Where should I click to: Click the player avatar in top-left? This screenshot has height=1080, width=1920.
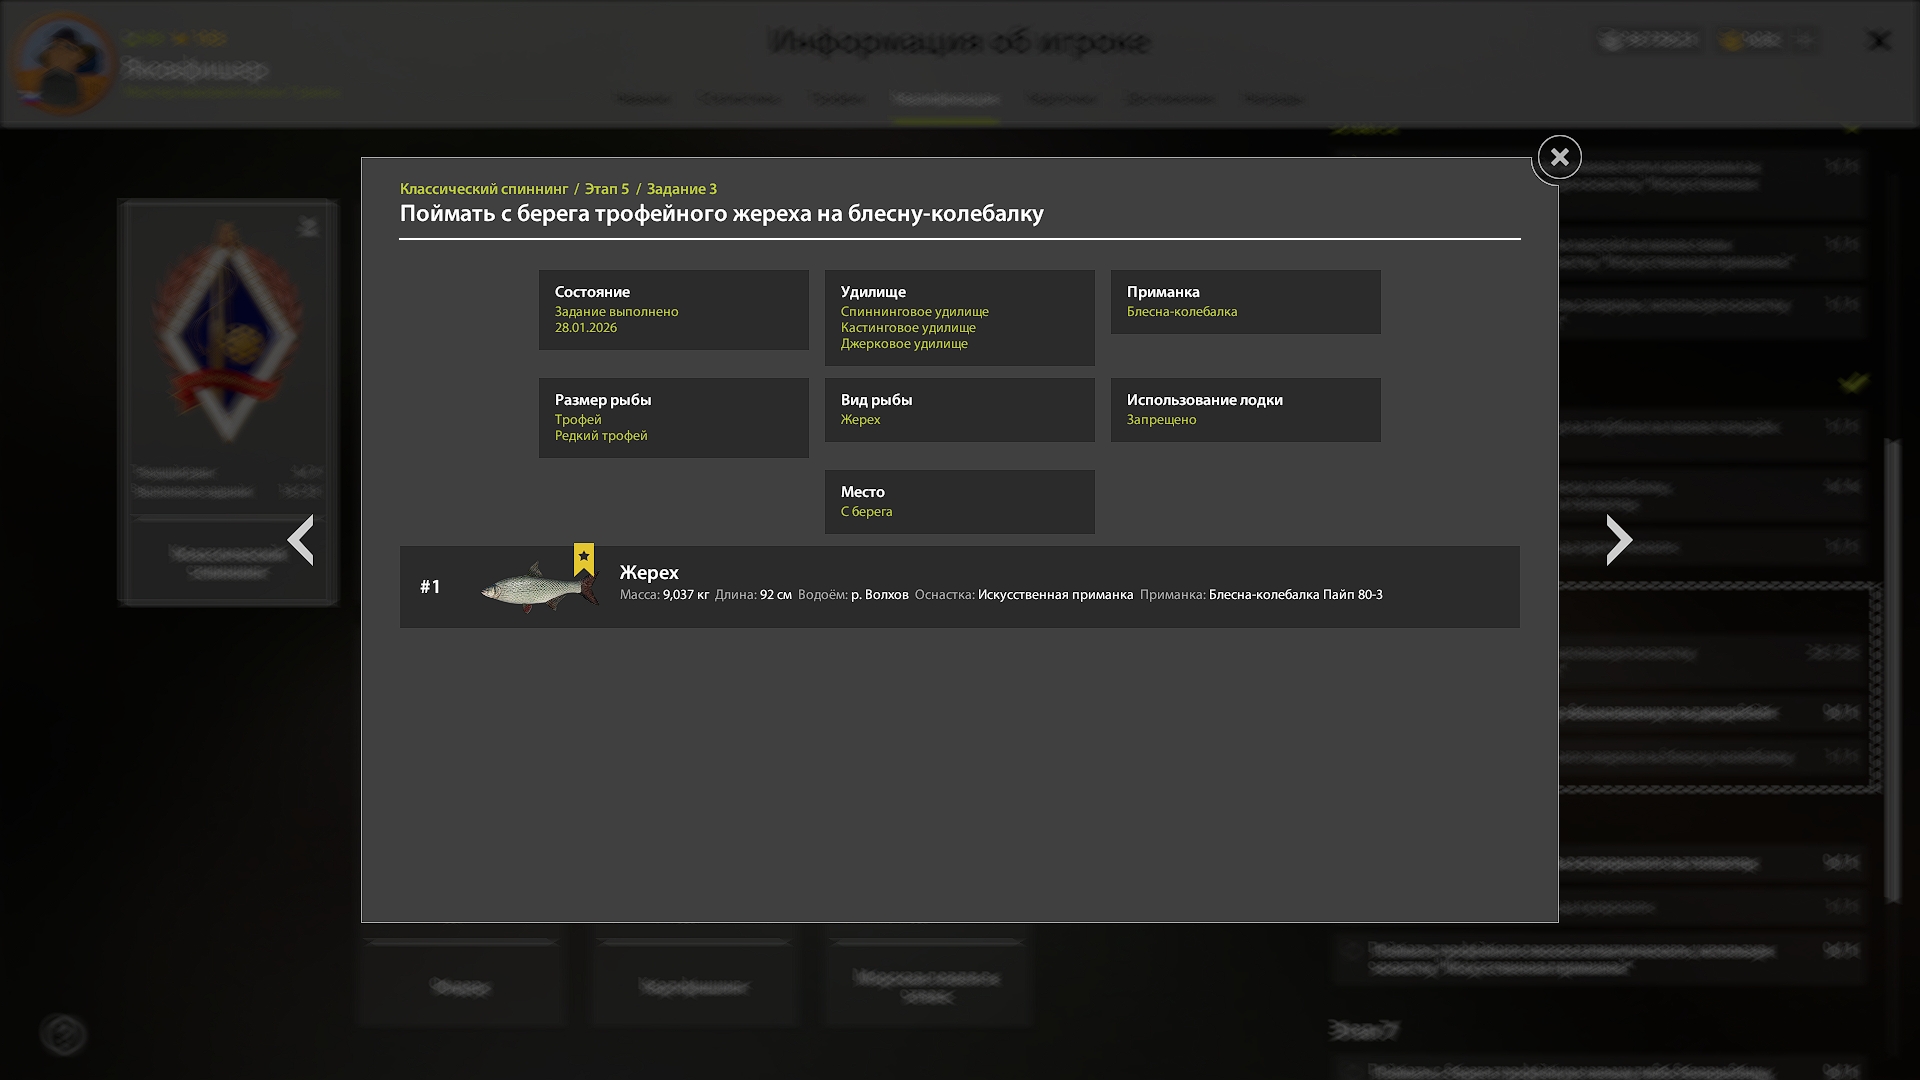(64, 62)
